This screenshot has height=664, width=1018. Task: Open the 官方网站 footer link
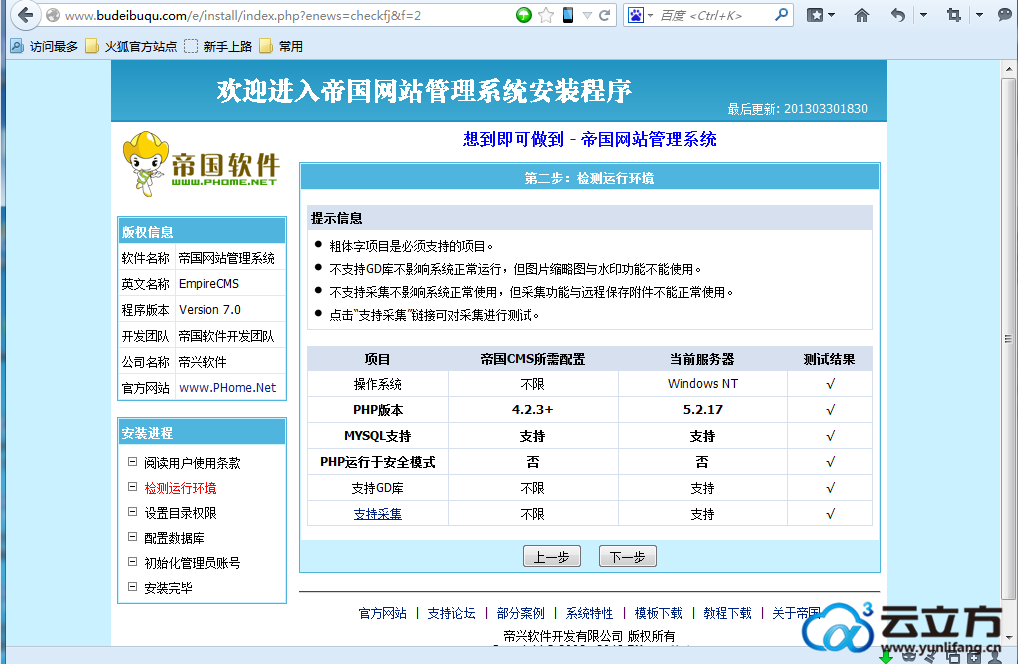[382, 613]
